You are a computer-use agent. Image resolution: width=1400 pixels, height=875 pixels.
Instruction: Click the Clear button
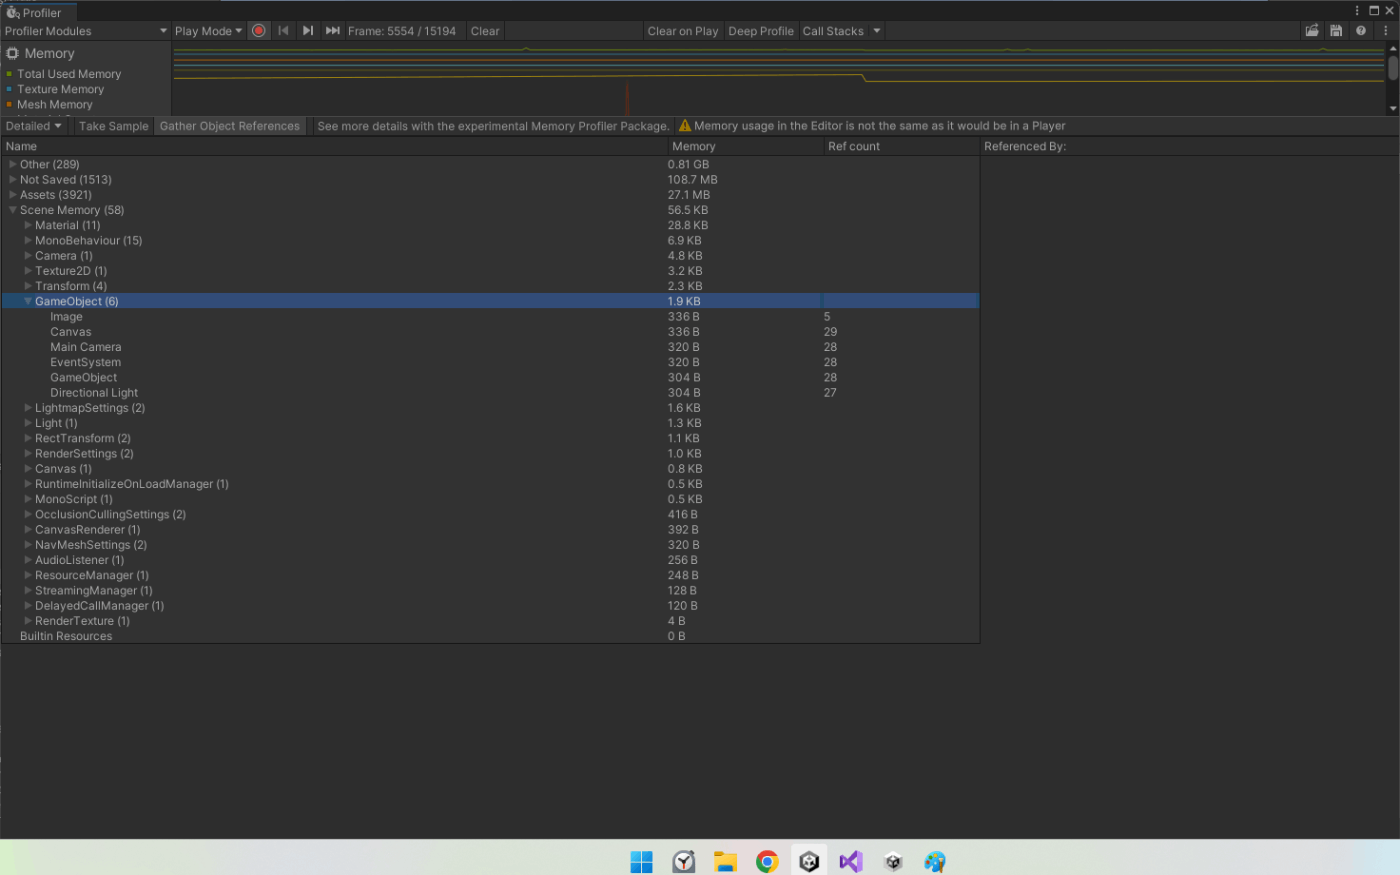tap(485, 31)
